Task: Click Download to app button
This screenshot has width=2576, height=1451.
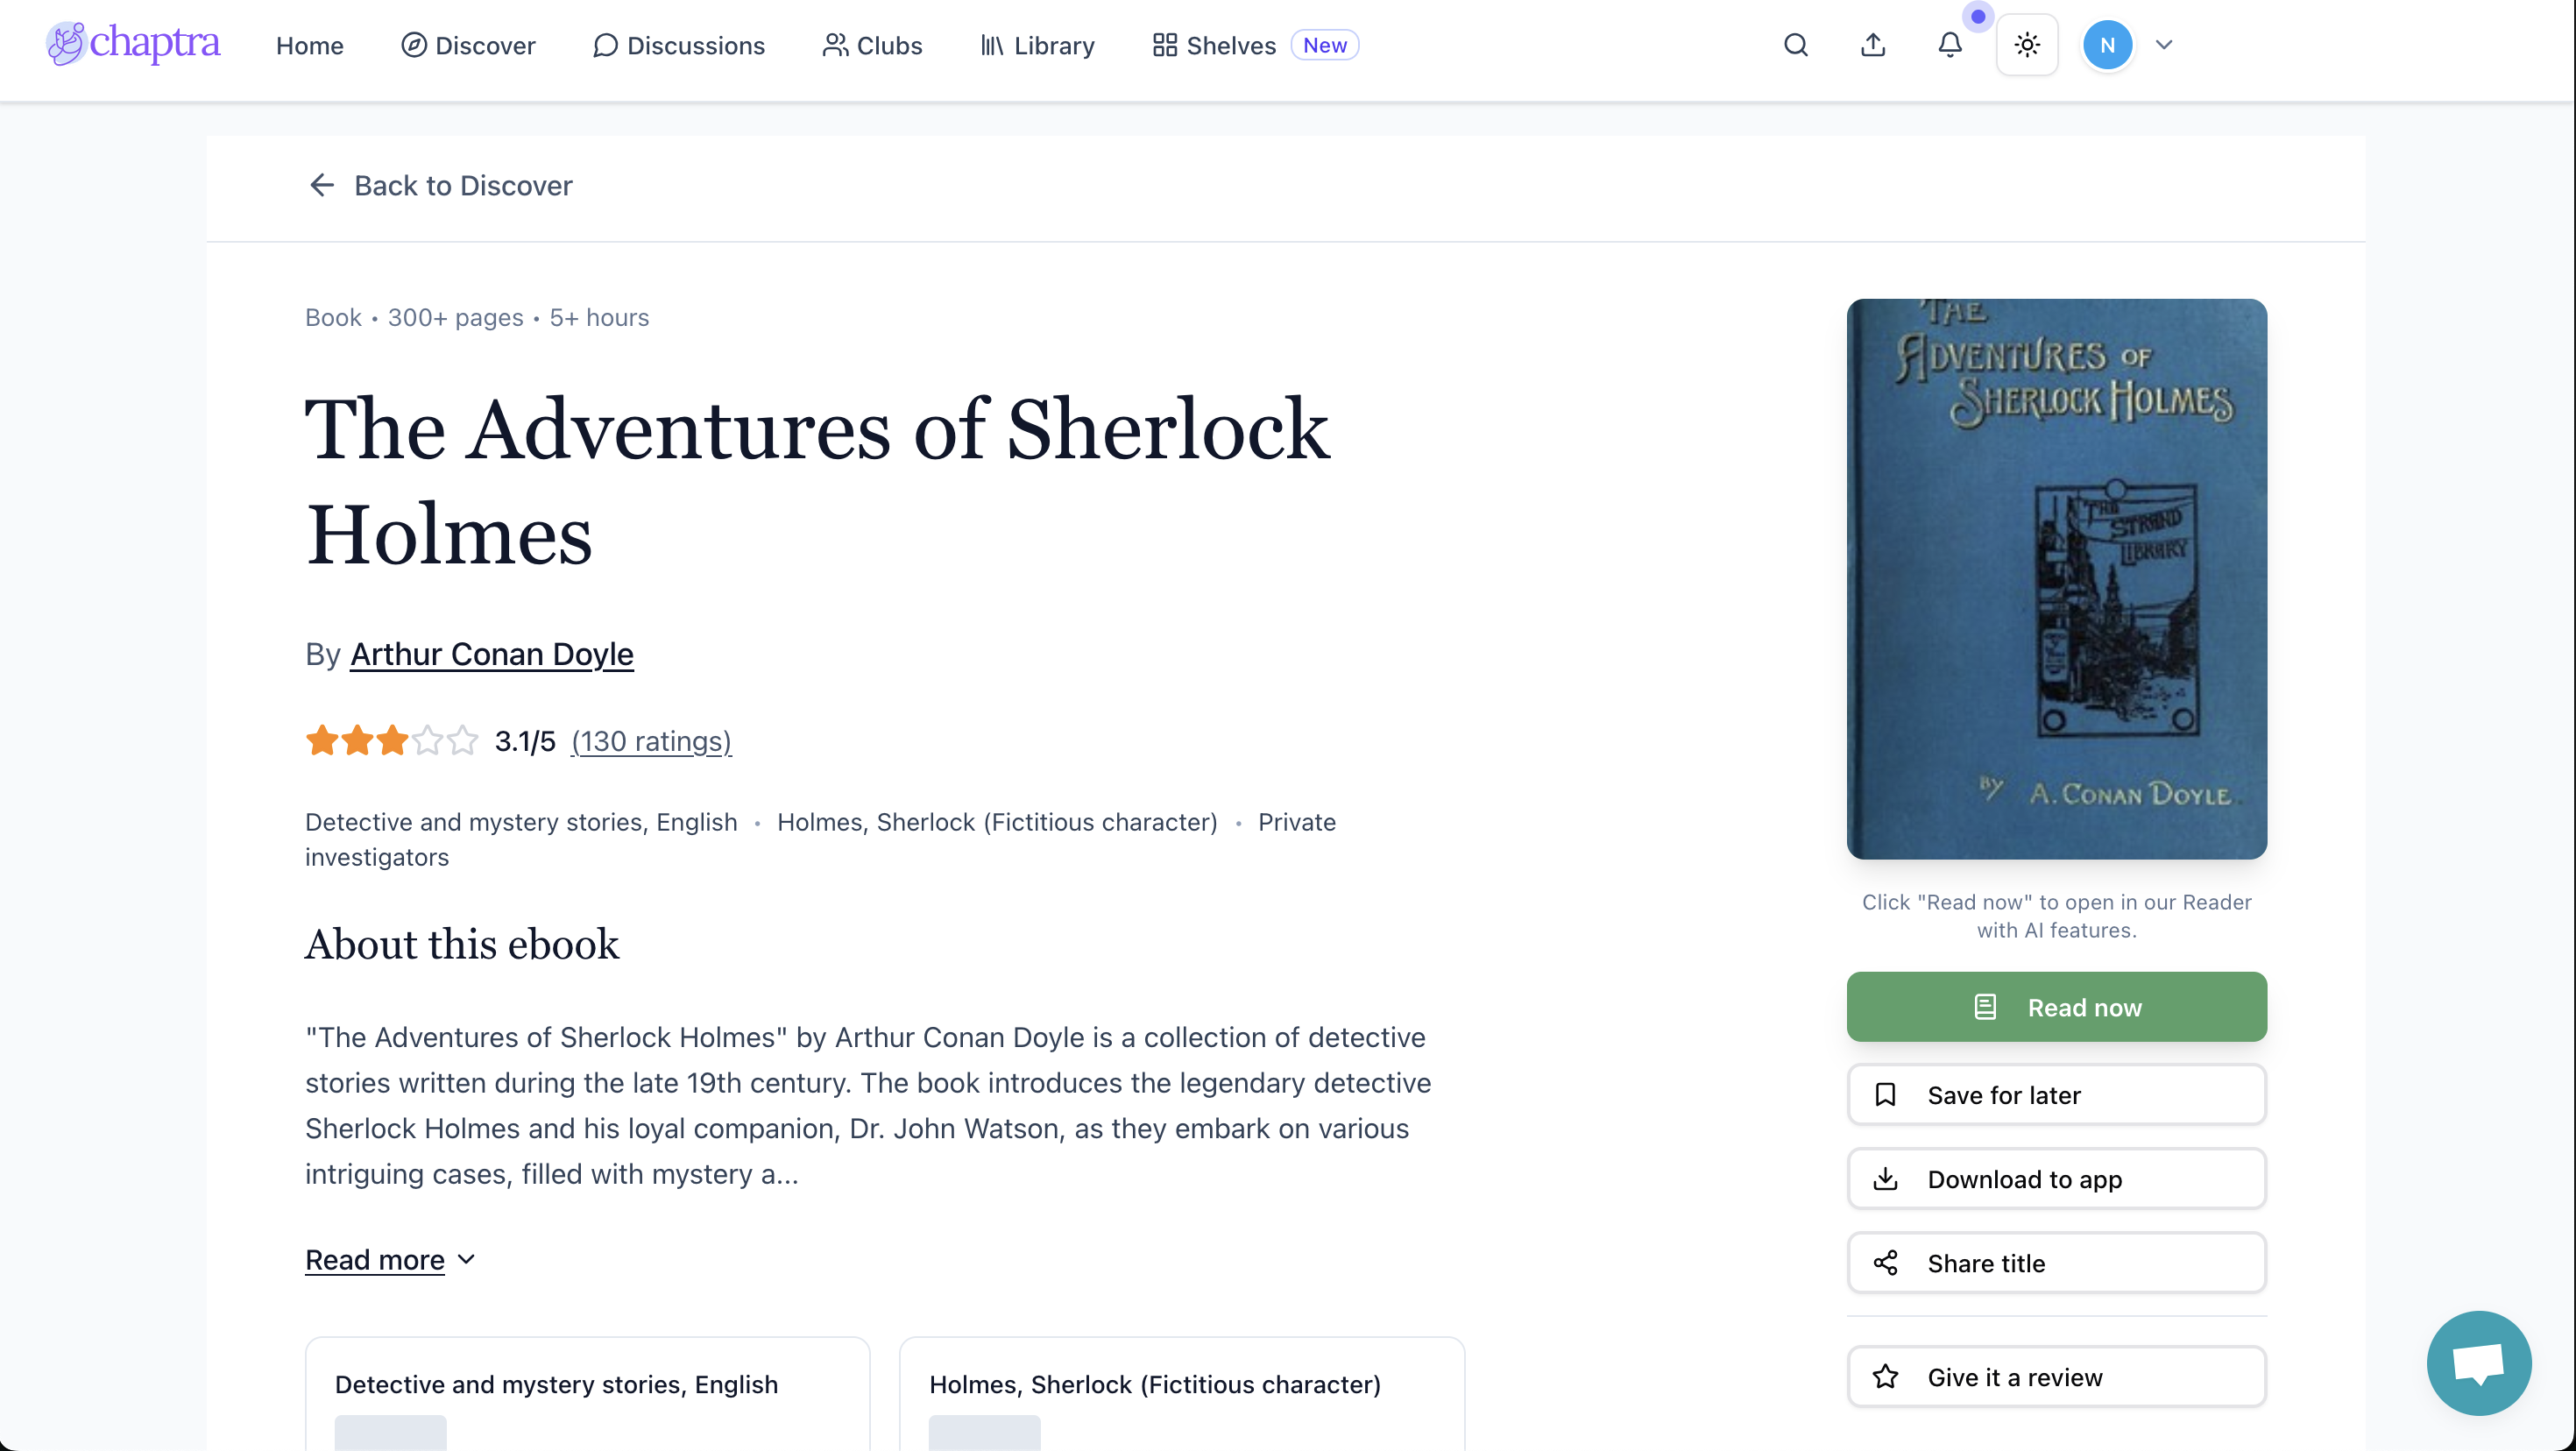Action: 2056,1179
